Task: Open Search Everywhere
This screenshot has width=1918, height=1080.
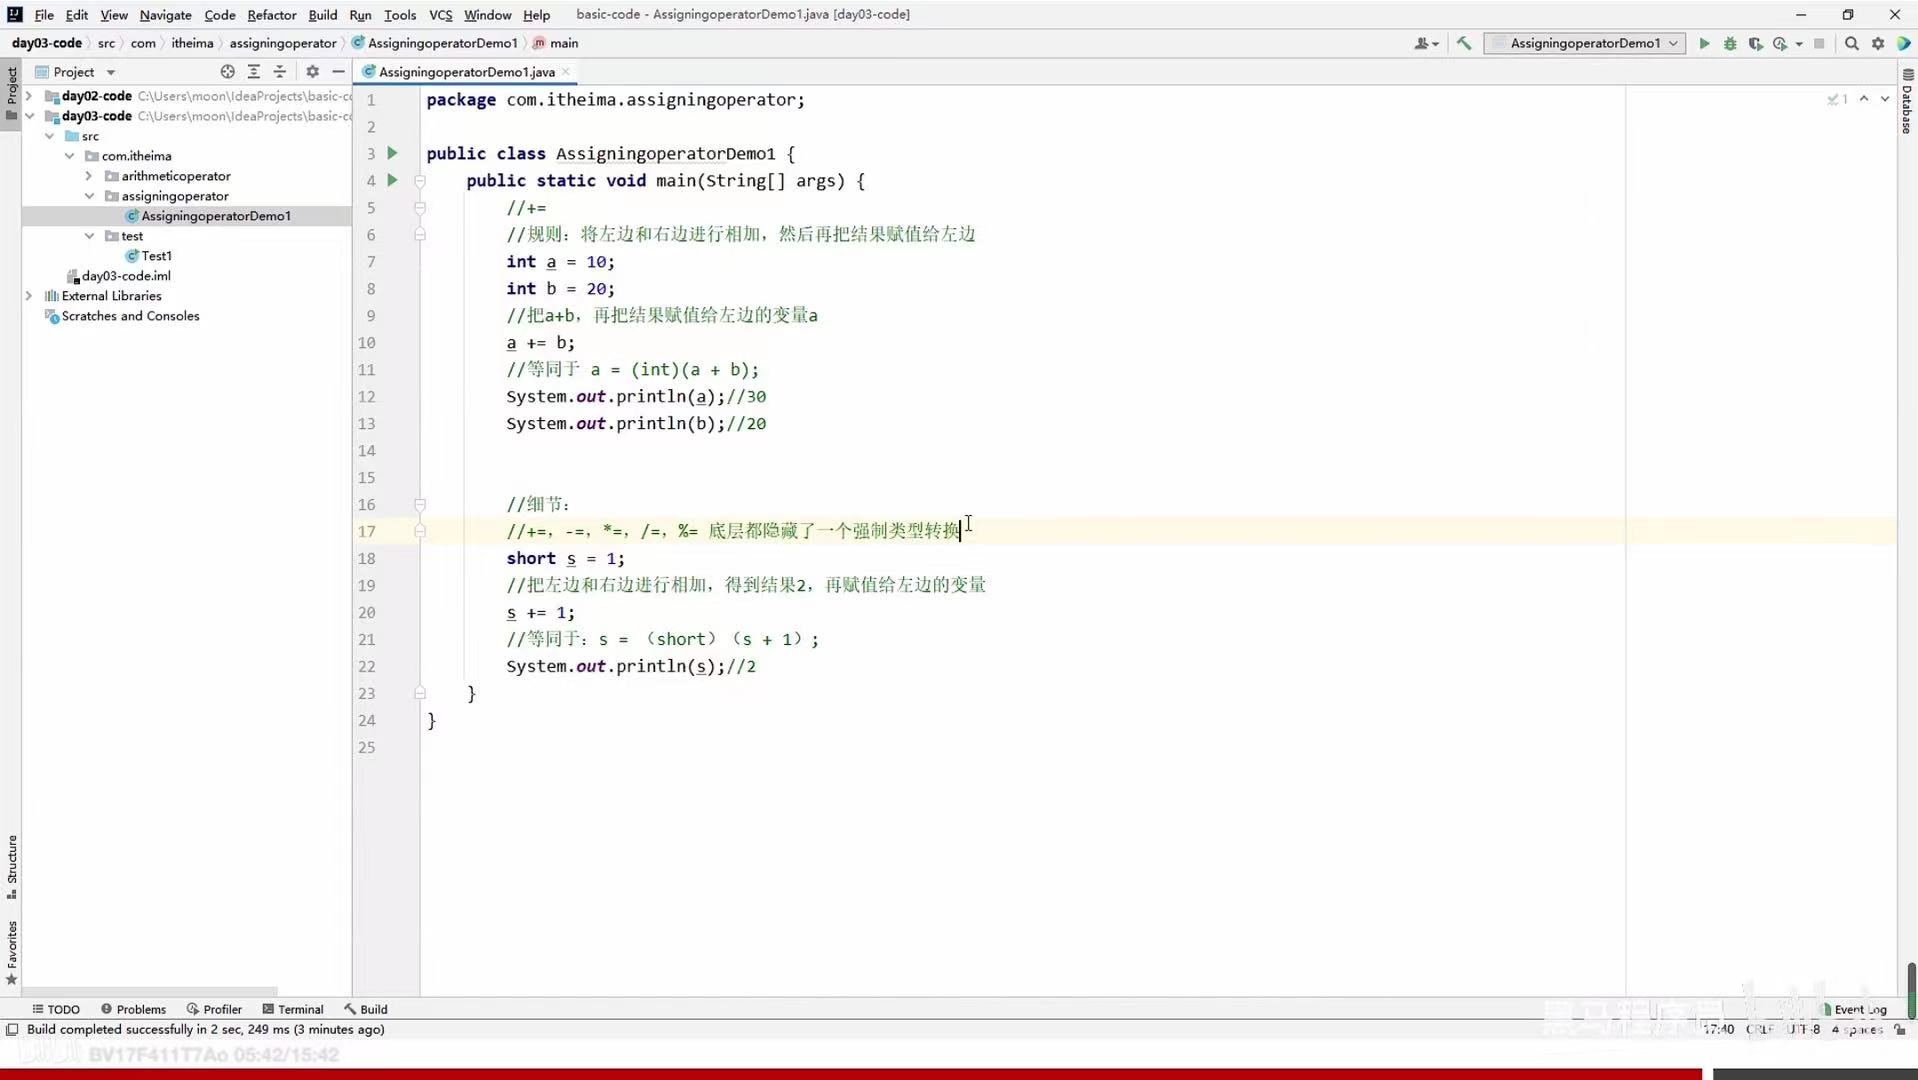Action: (x=1852, y=43)
